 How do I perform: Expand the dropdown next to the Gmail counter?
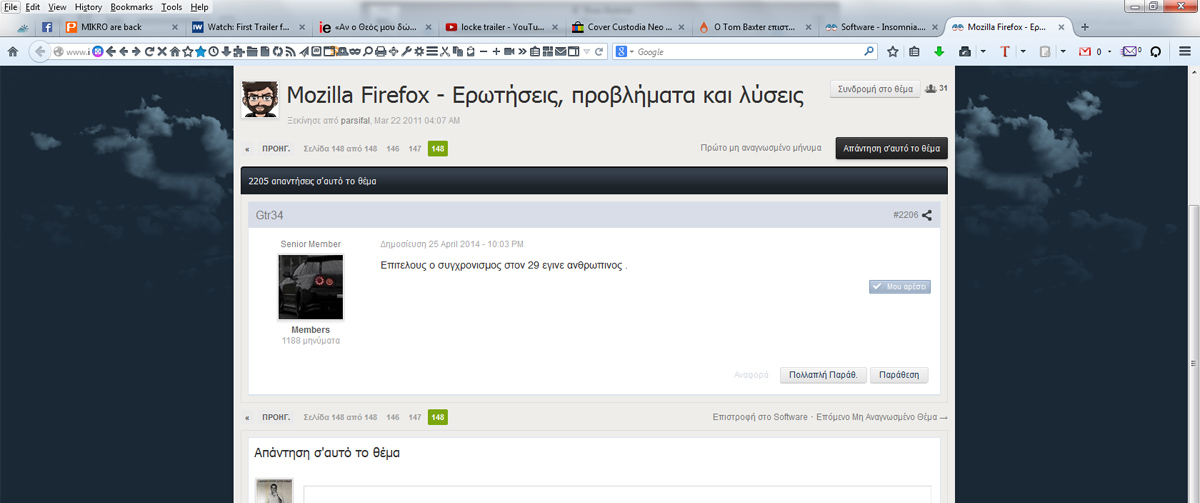tap(1111, 51)
